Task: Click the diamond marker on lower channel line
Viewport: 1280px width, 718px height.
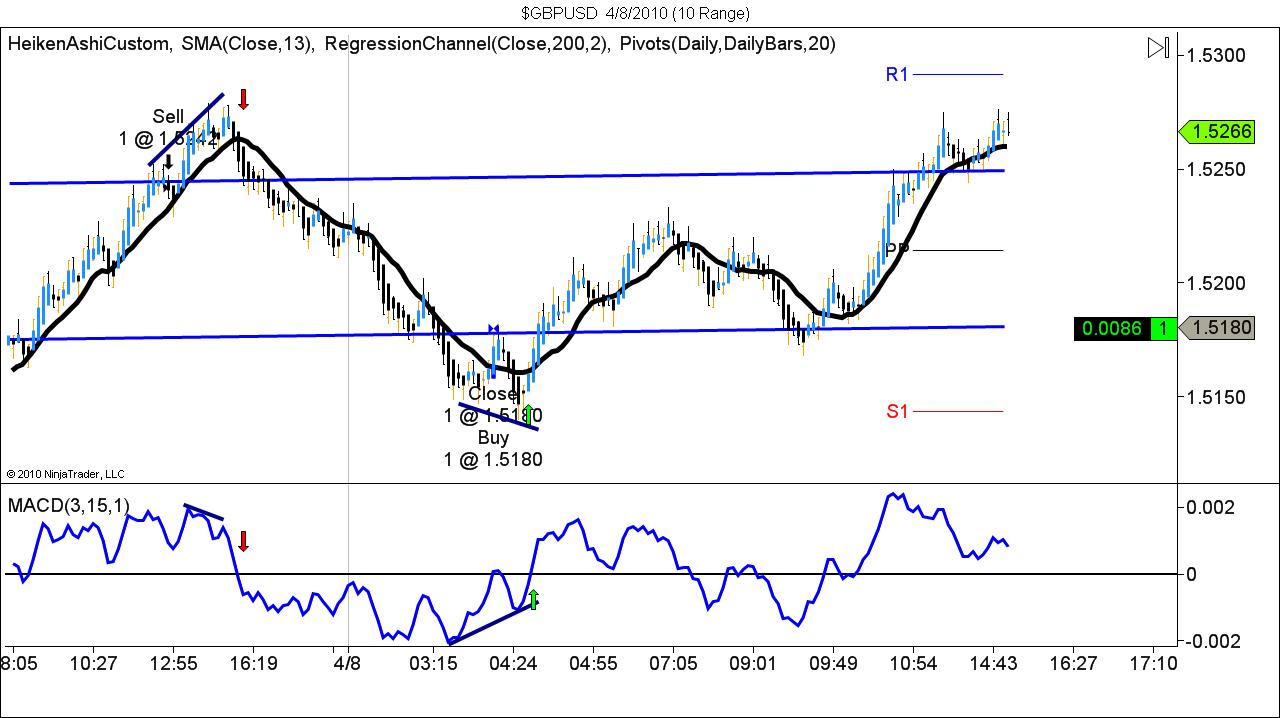Action: coord(493,327)
